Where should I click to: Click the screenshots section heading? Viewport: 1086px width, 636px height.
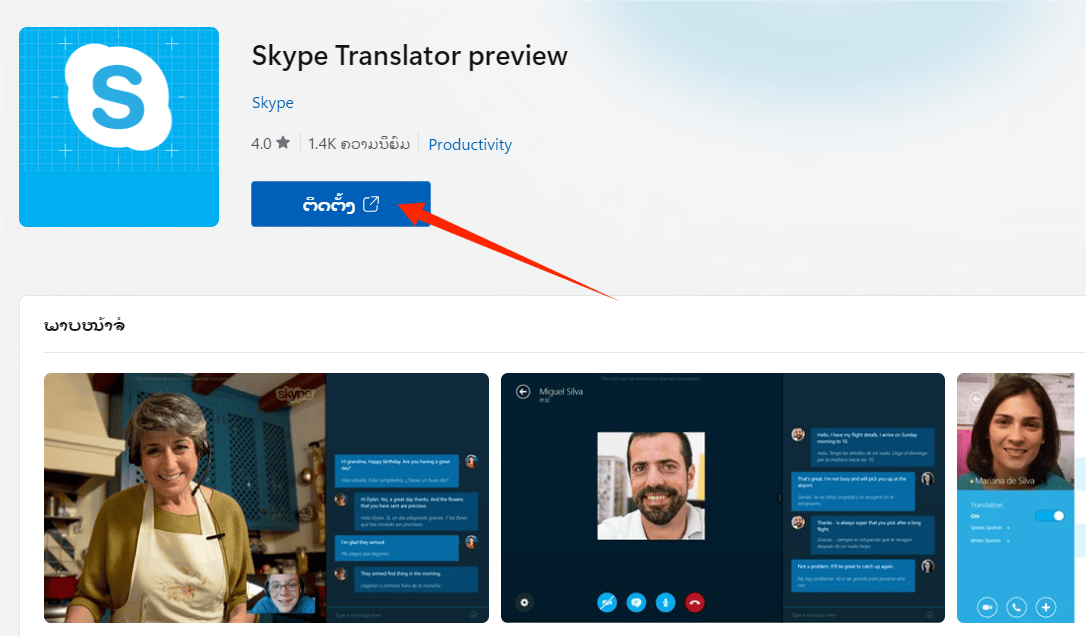point(84,325)
